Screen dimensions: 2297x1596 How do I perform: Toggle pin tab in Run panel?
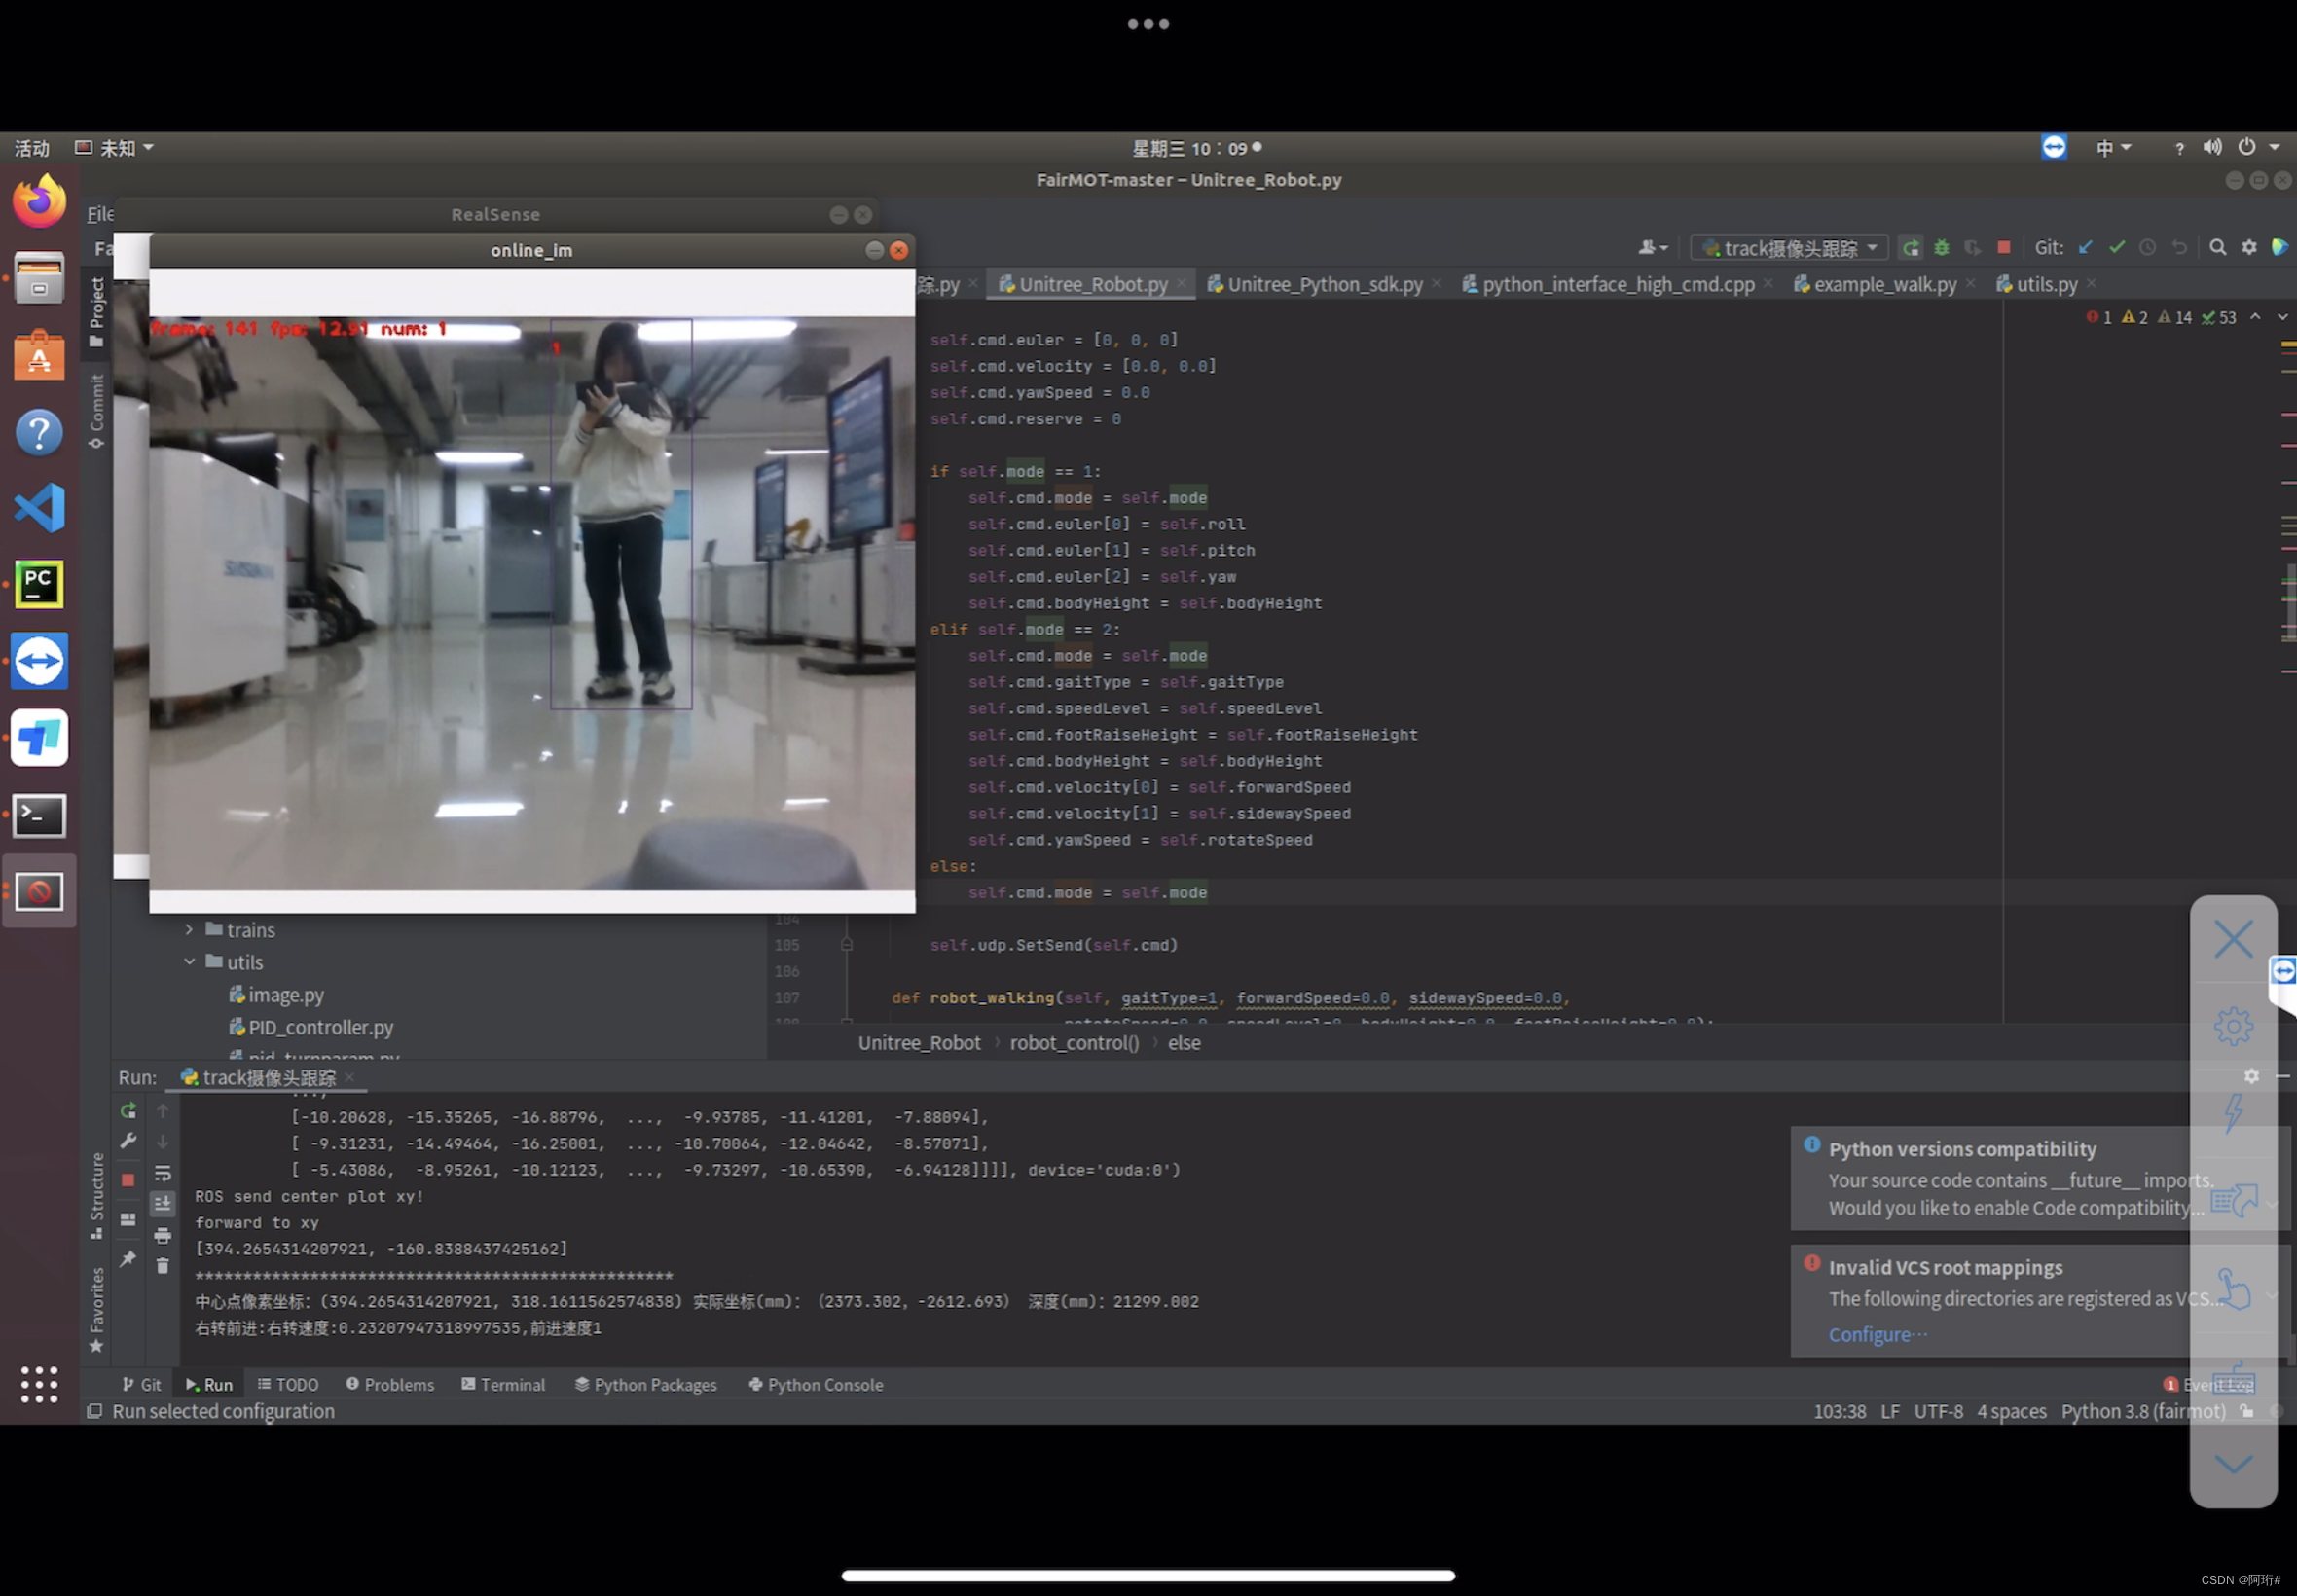[128, 1260]
